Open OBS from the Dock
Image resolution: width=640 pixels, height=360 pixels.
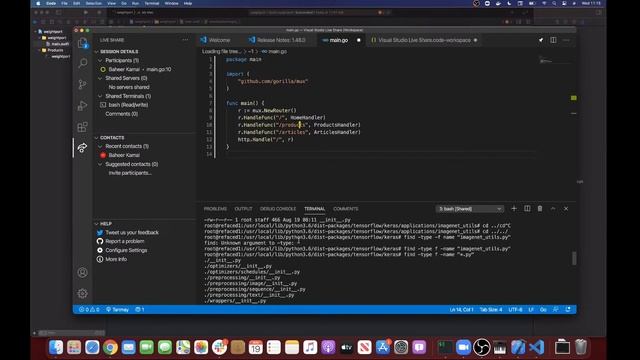(x=482, y=347)
